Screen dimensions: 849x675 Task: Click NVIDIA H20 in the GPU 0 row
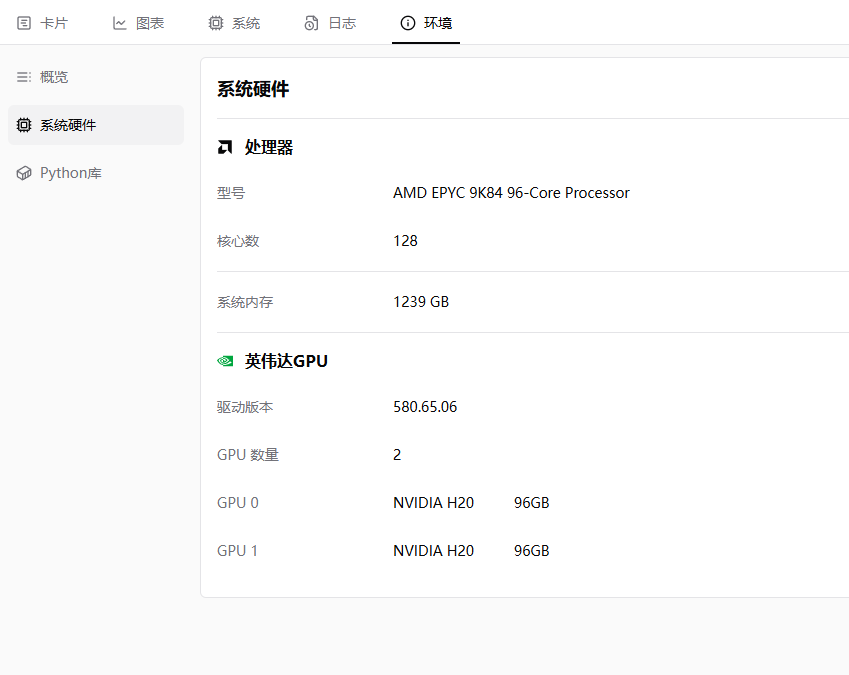433,503
